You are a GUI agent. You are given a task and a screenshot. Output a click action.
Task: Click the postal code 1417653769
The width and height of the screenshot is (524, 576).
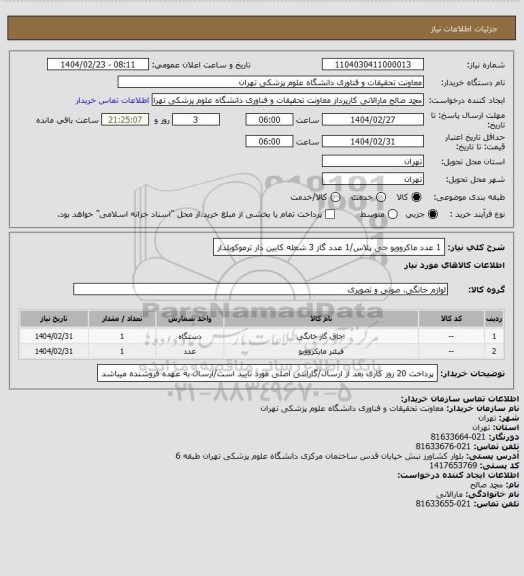(x=453, y=465)
